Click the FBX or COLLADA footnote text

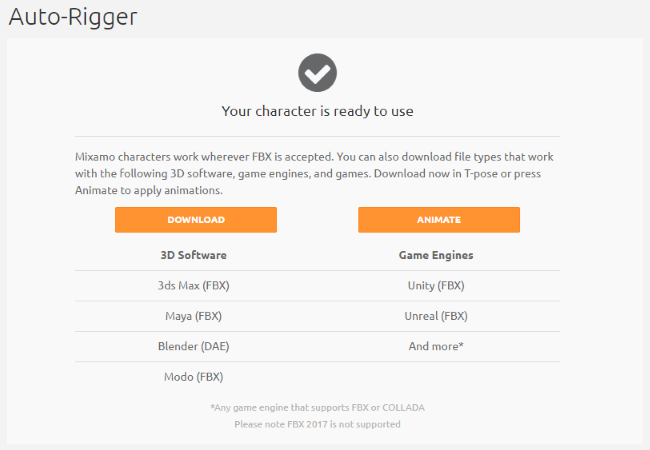click(318, 408)
